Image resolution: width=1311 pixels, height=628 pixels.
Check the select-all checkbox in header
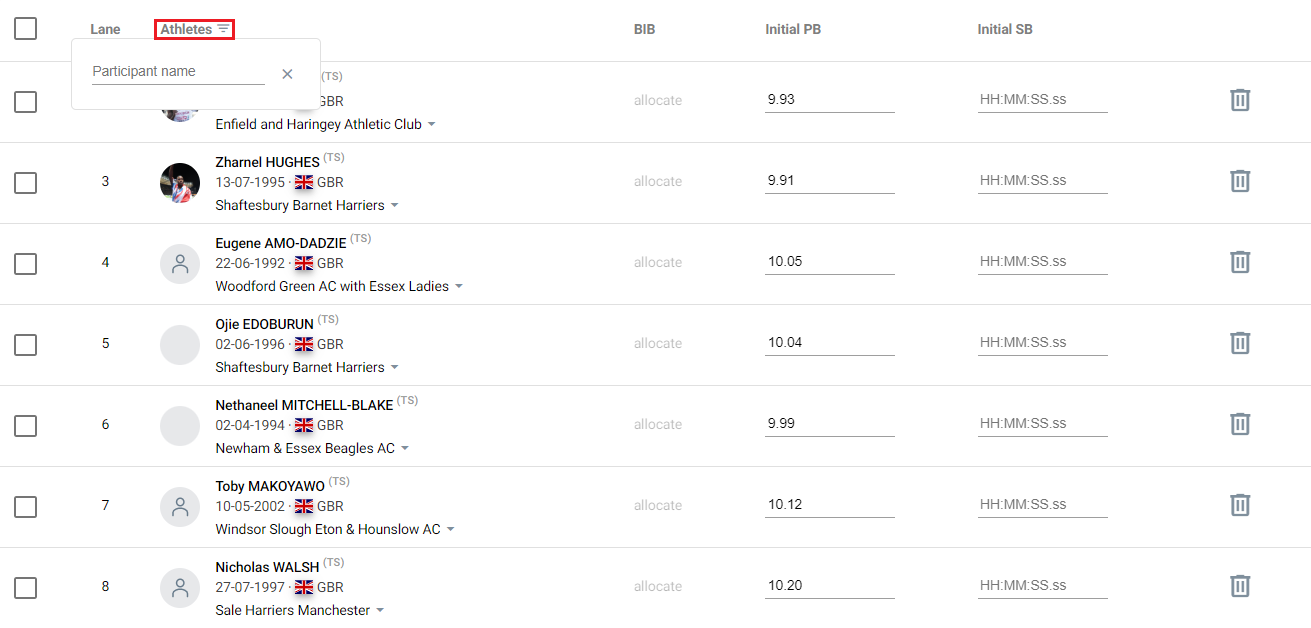pyautogui.click(x=25, y=29)
